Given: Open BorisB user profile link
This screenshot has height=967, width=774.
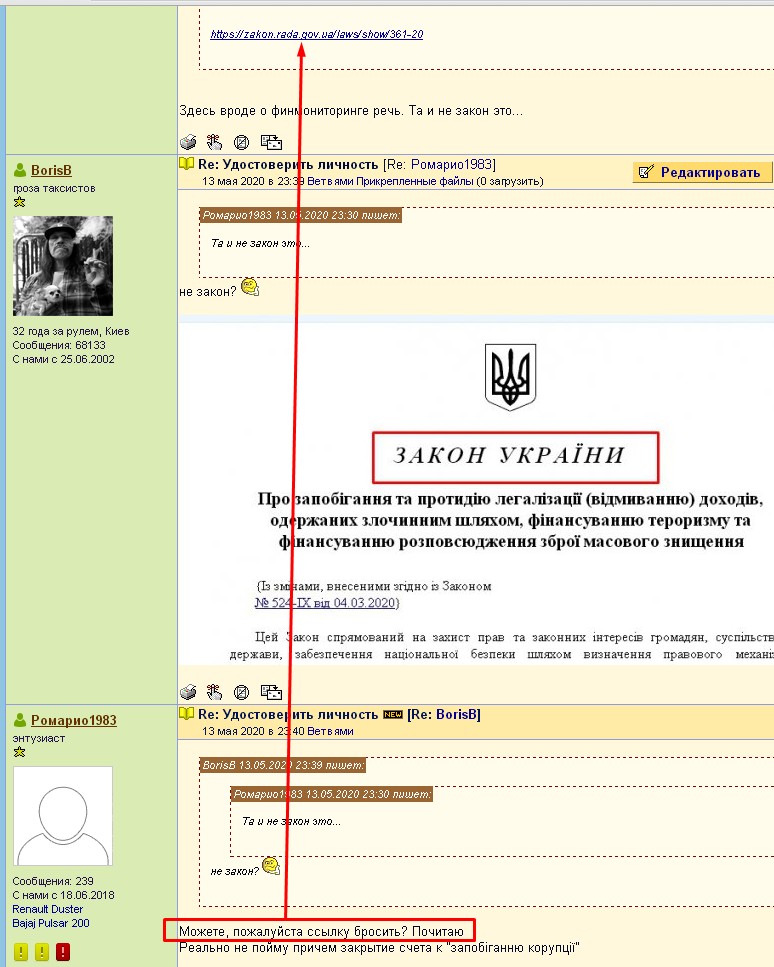Looking at the screenshot, I should [x=51, y=171].
